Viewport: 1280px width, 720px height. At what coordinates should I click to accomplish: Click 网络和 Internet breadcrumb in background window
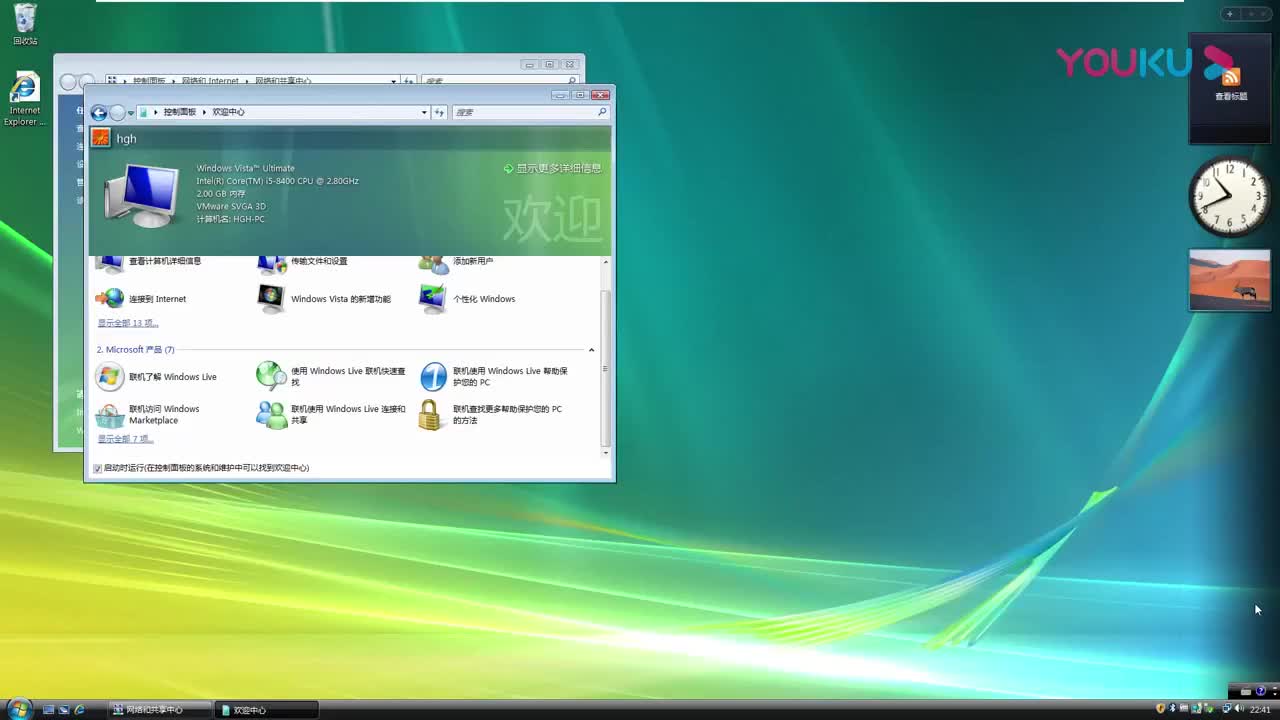(x=210, y=81)
